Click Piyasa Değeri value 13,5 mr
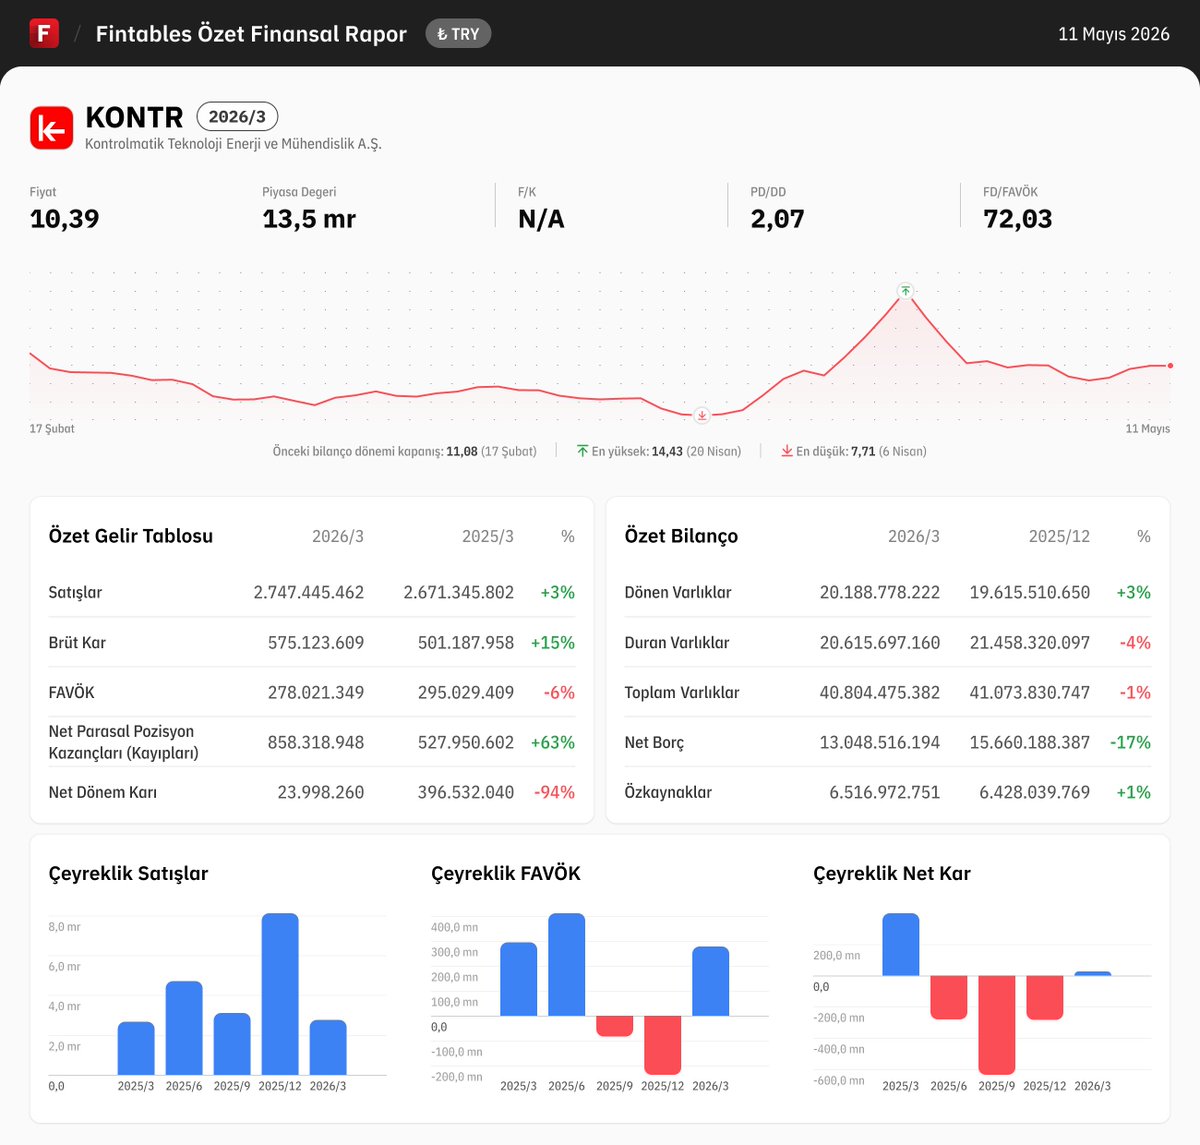The height and width of the screenshot is (1145, 1200). [x=309, y=219]
